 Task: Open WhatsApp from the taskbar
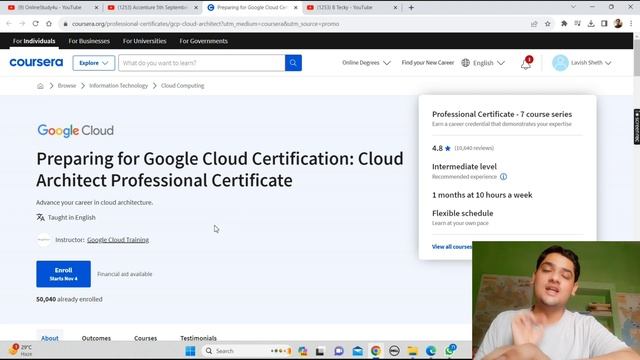coord(450,350)
